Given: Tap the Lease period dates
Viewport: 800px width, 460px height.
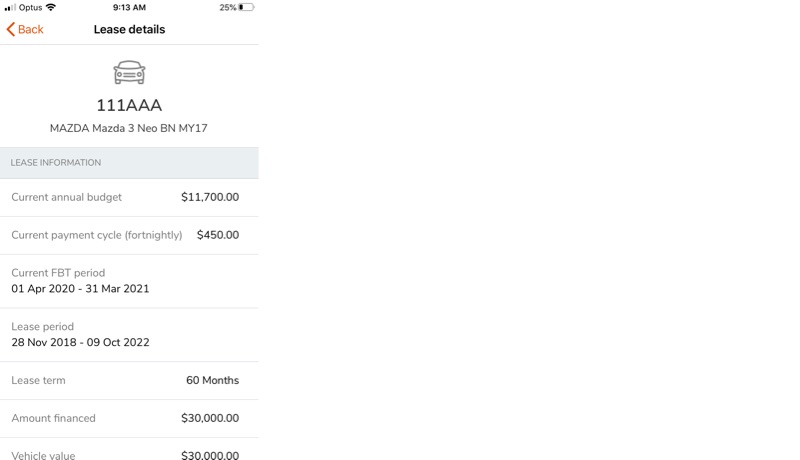Looking at the screenshot, I should pyautogui.click(x=81, y=342).
